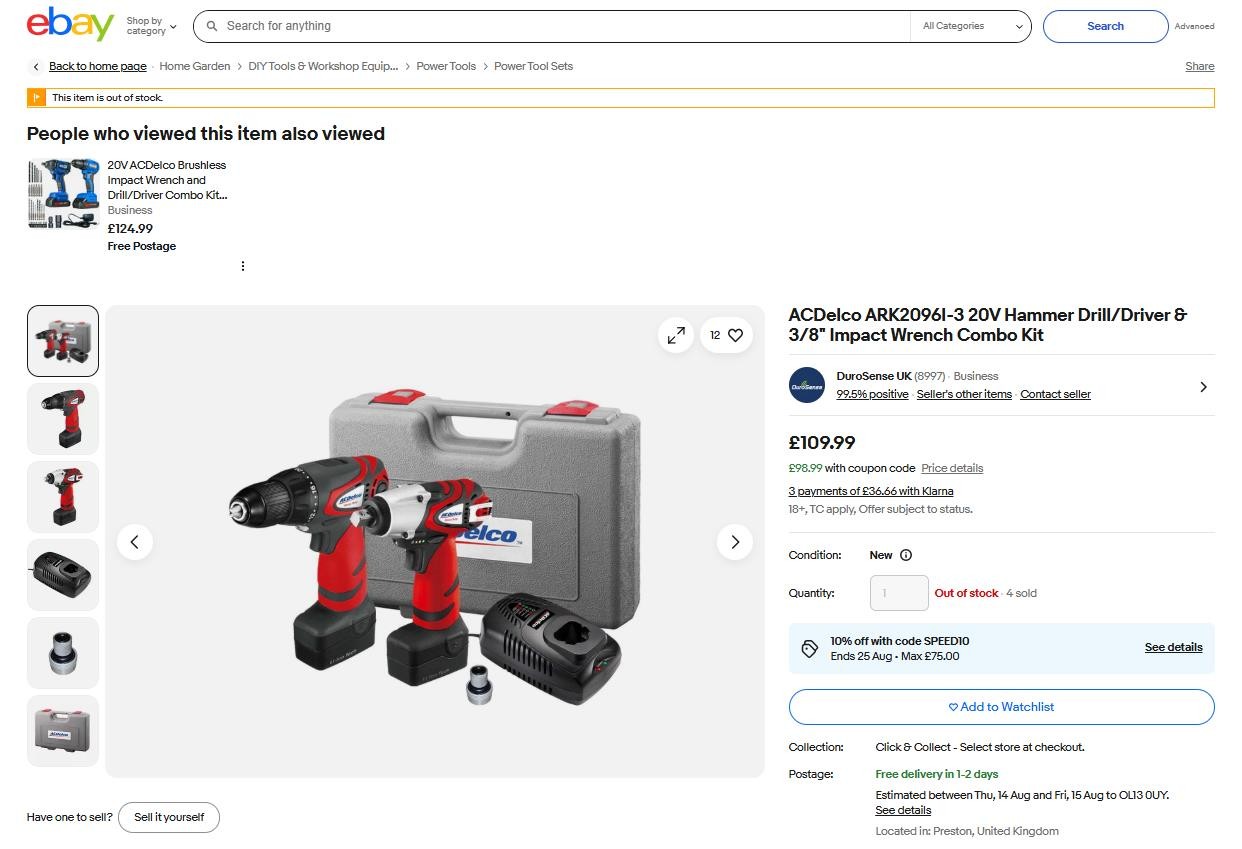Click the £109.99 price text
1242x849 pixels.
(822, 442)
